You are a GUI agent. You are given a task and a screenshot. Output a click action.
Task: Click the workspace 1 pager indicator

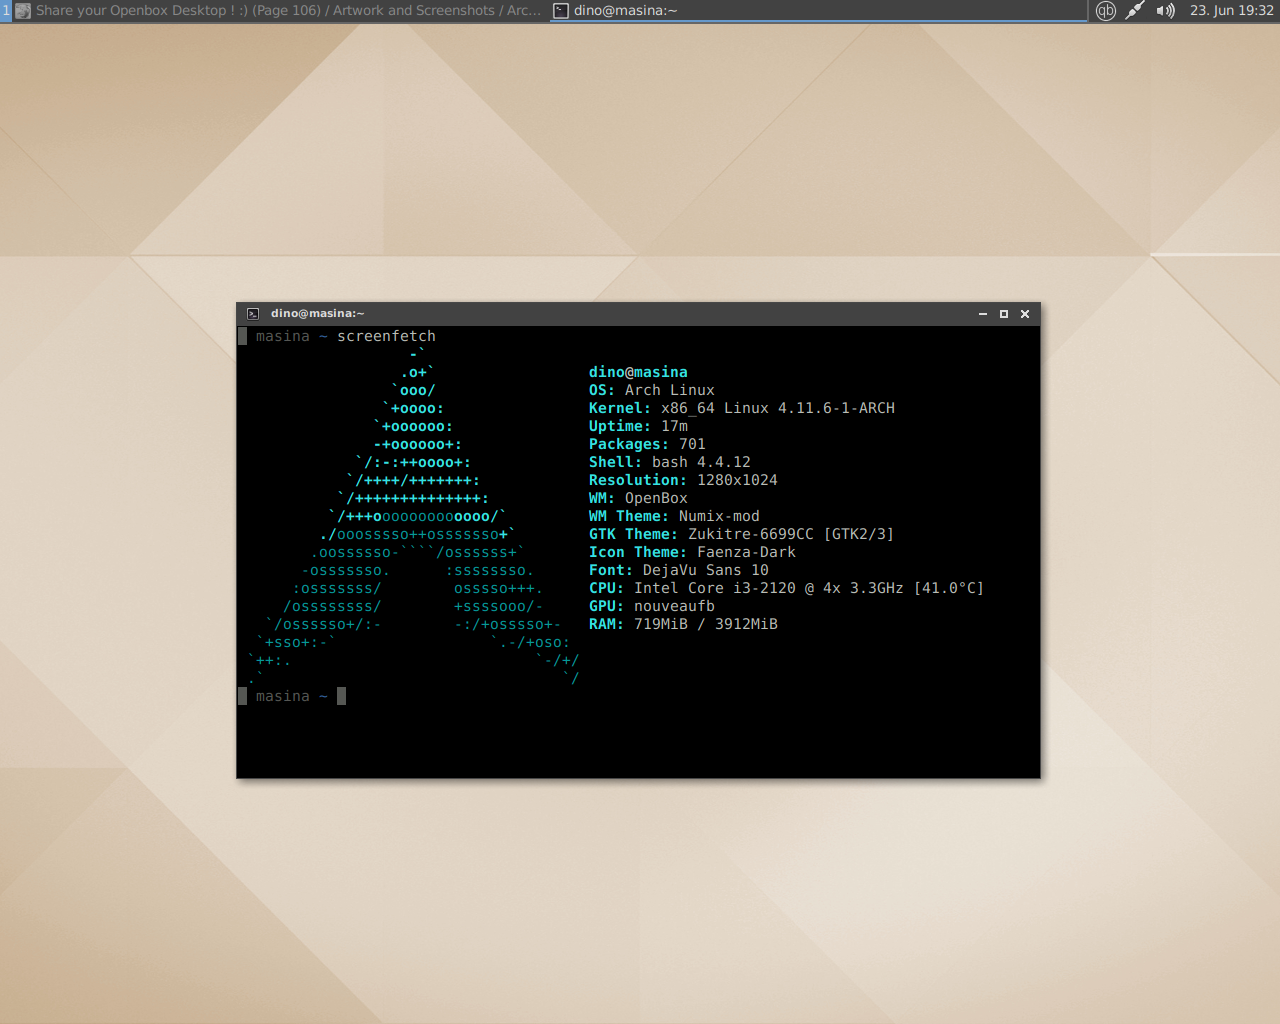coord(5,11)
